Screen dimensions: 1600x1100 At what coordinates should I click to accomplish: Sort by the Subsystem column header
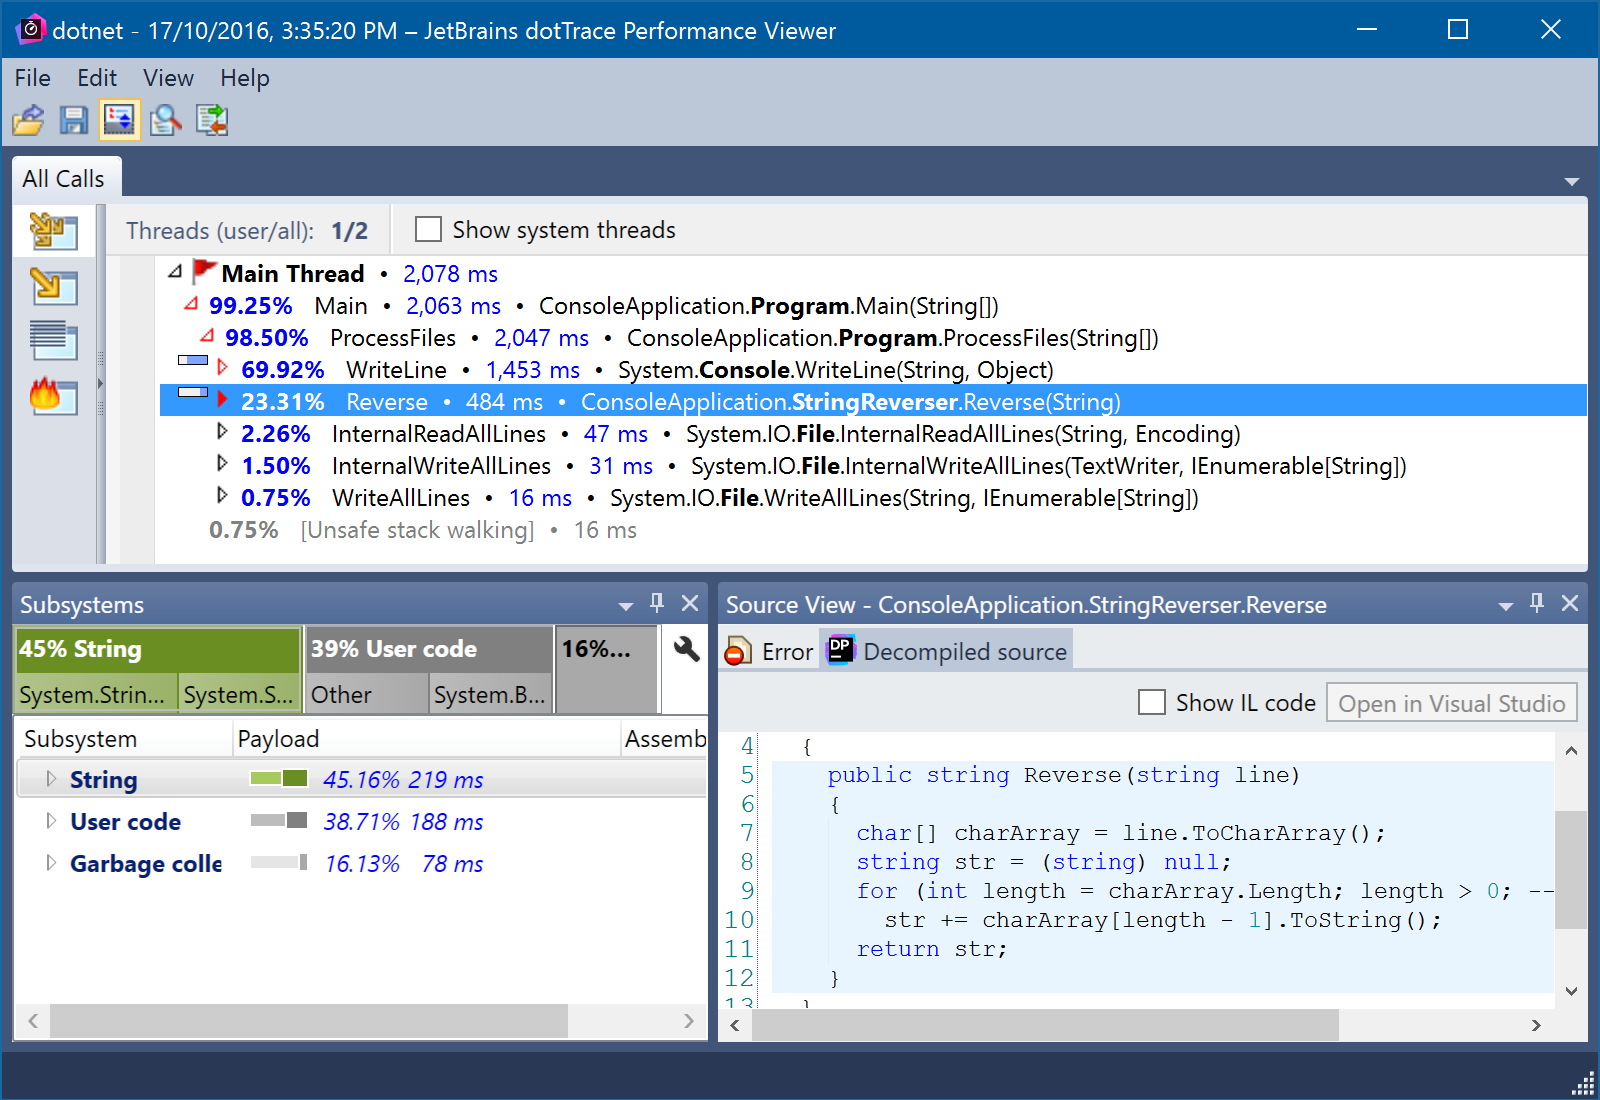point(123,738)
